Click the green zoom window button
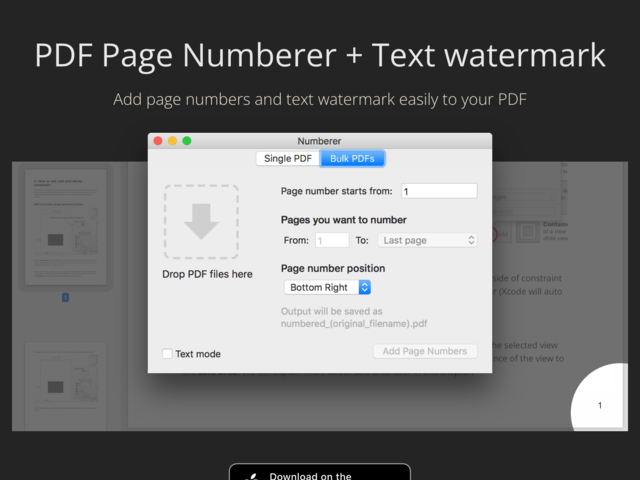This screenshot has width=640, height=480. tap(187, 141)
